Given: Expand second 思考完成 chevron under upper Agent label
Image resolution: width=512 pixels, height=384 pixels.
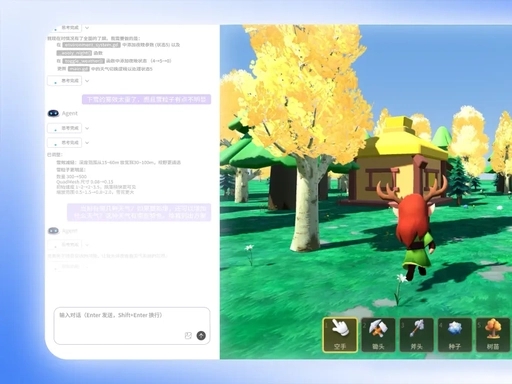Looking at the screenshot, I should (x=87, y=143).
